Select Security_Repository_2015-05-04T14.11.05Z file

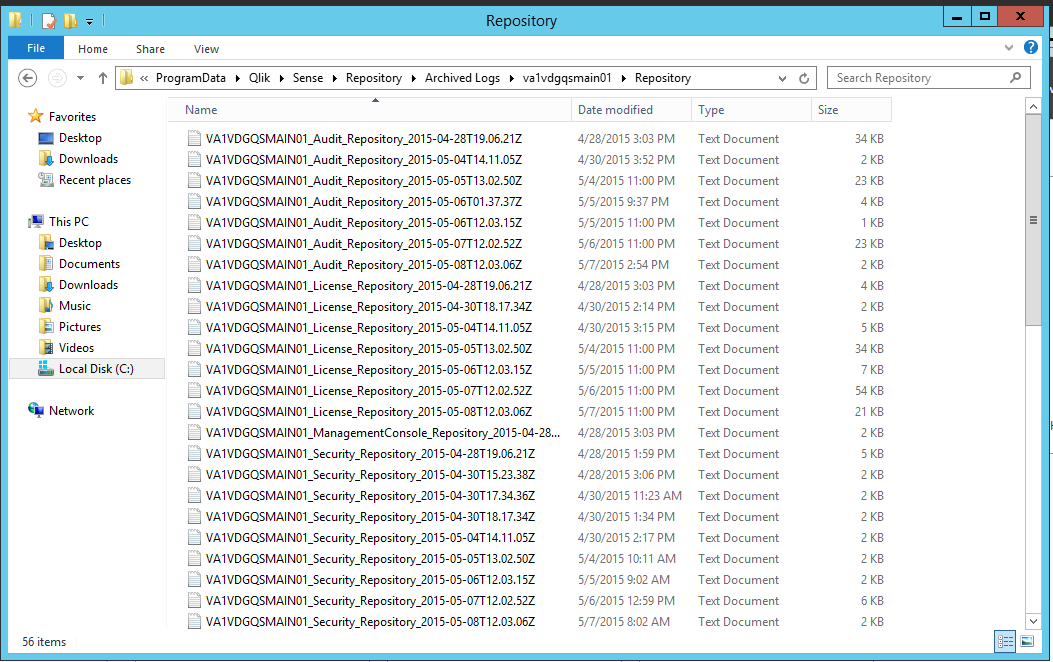coord(370,538)
